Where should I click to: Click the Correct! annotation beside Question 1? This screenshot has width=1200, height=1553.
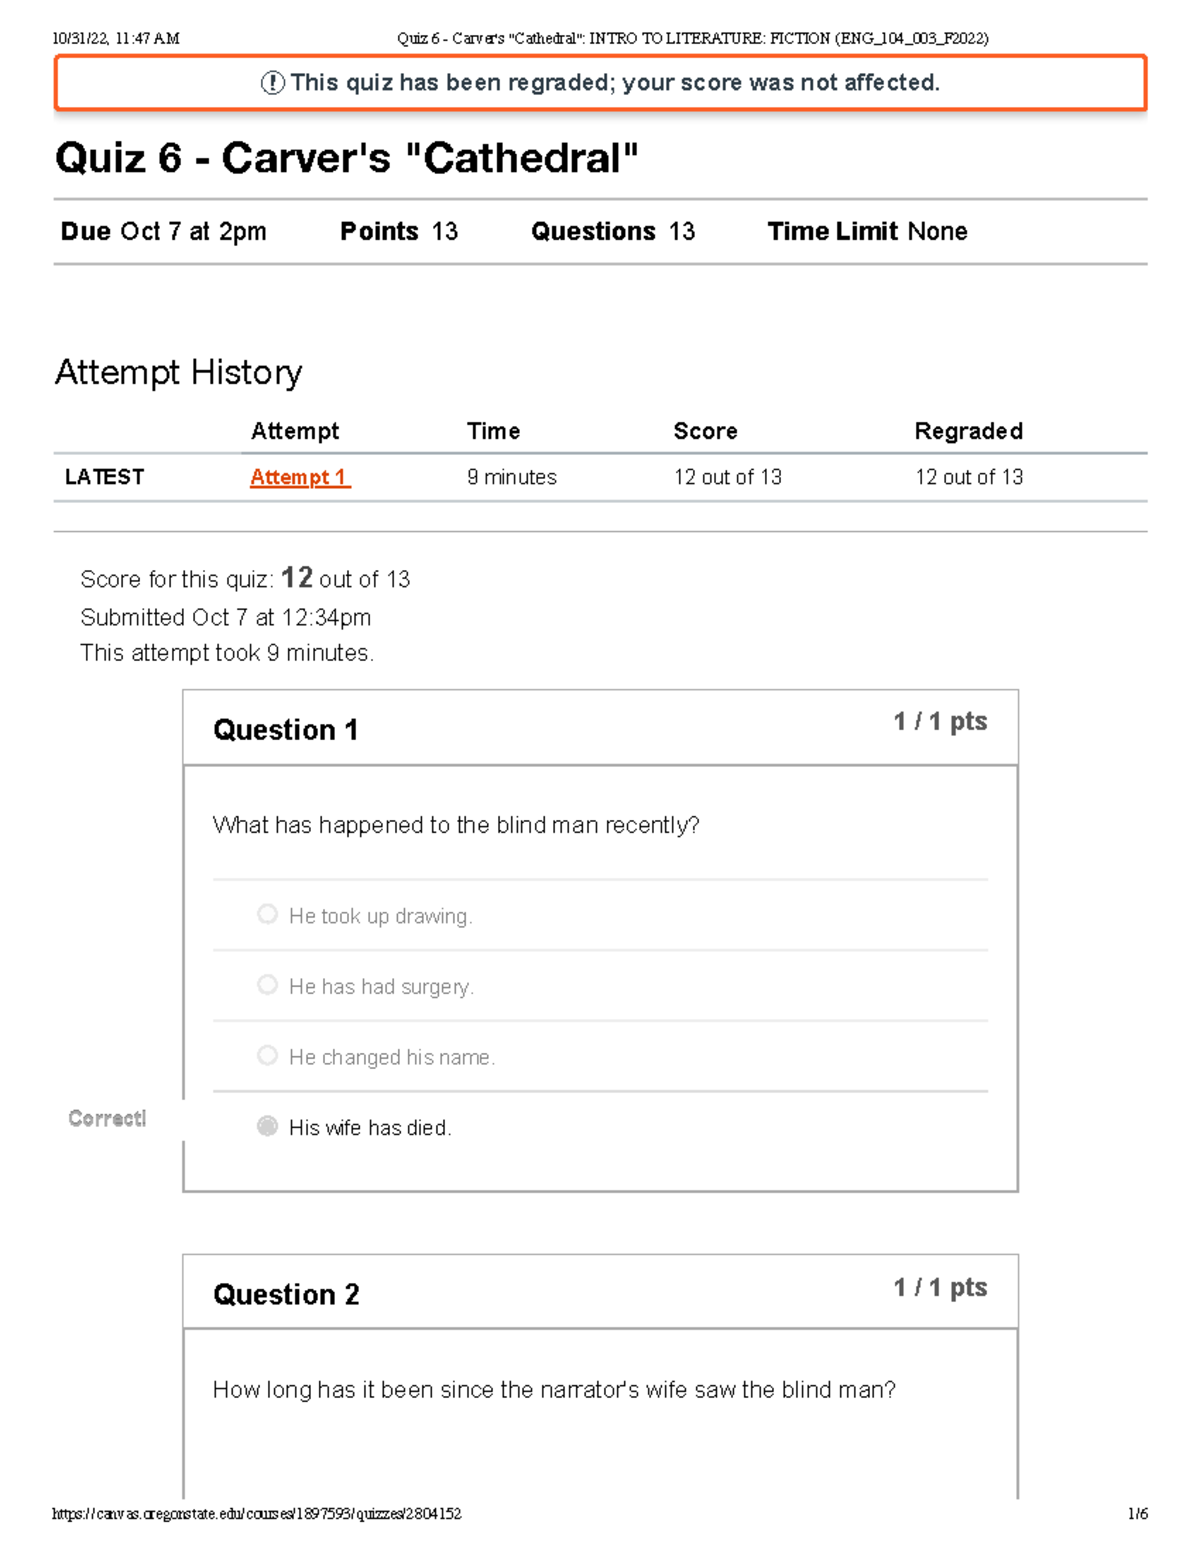click(x=106, y=1118)
